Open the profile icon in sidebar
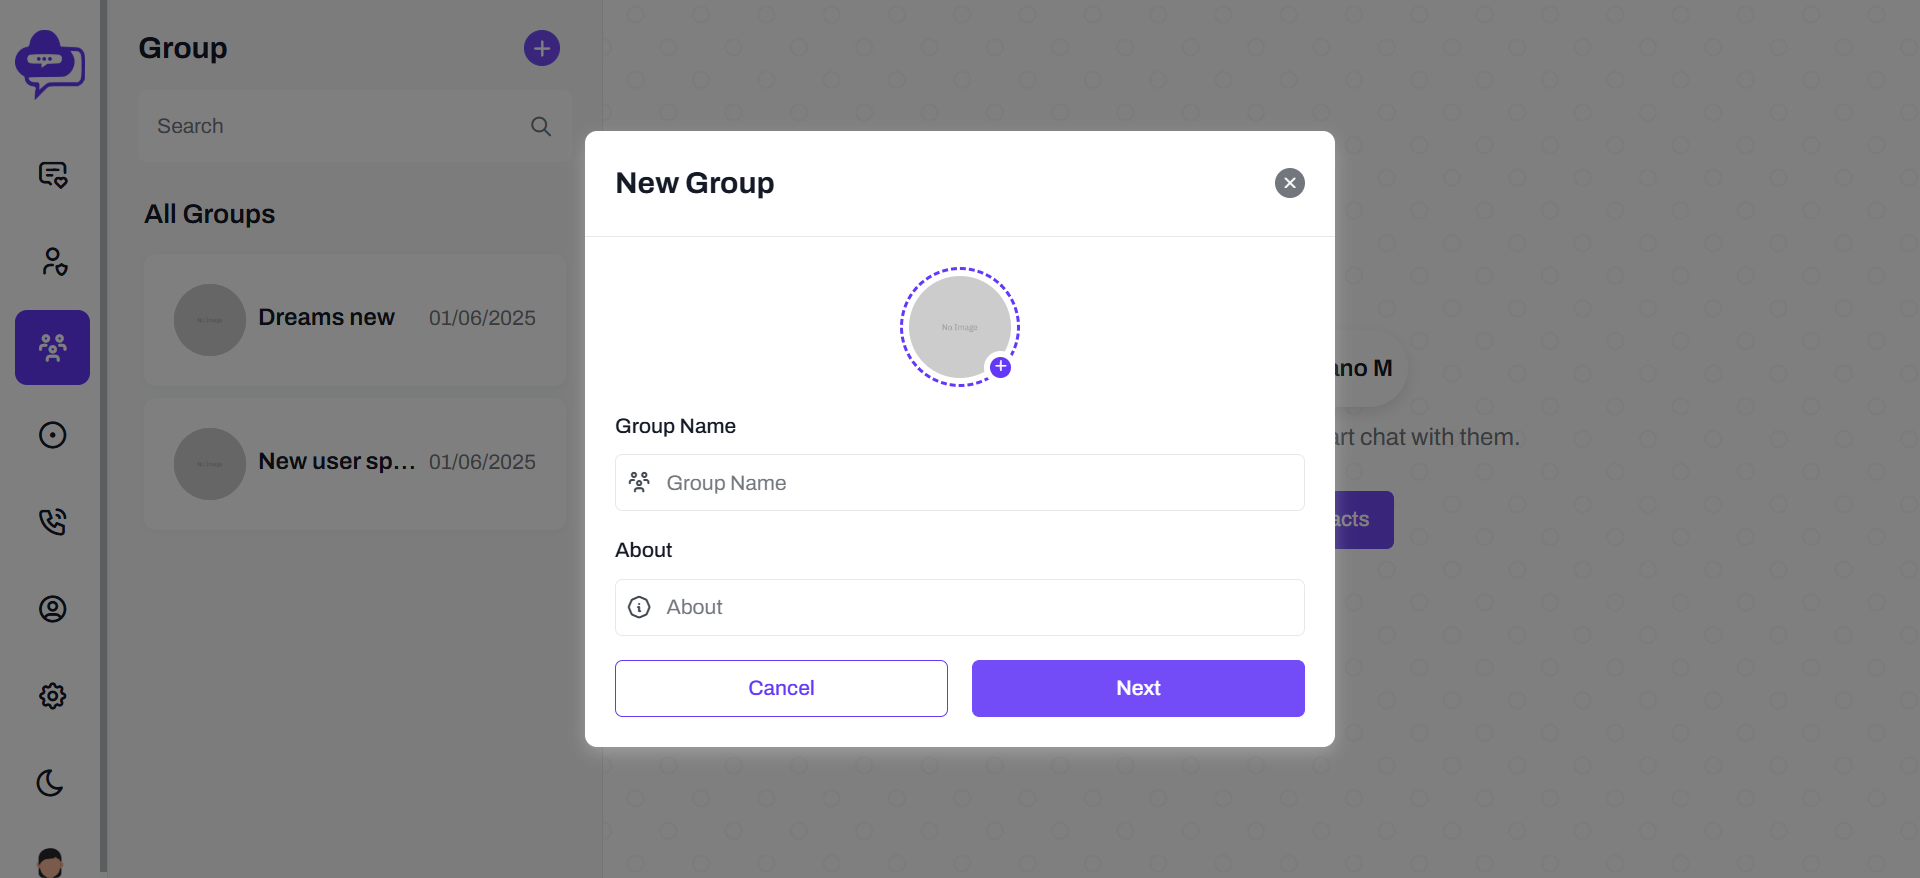Screen dimensions: 1920x878 pos(52,609)
